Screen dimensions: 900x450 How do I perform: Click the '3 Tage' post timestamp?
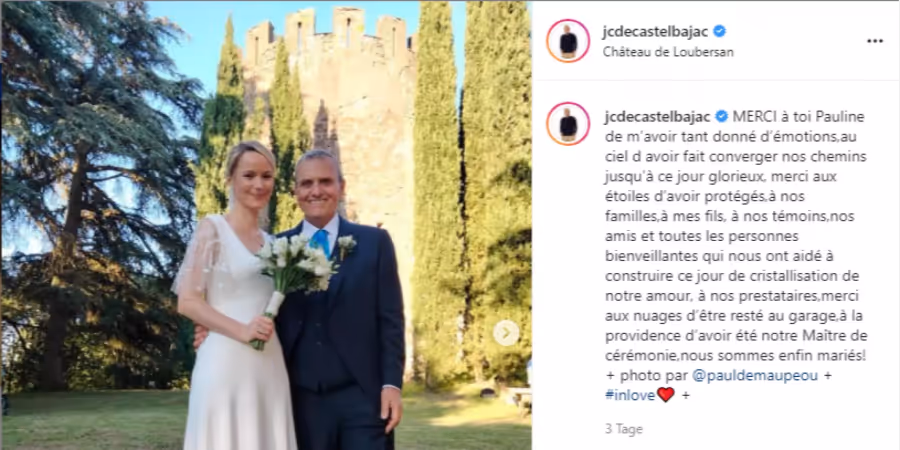[624, 429]
